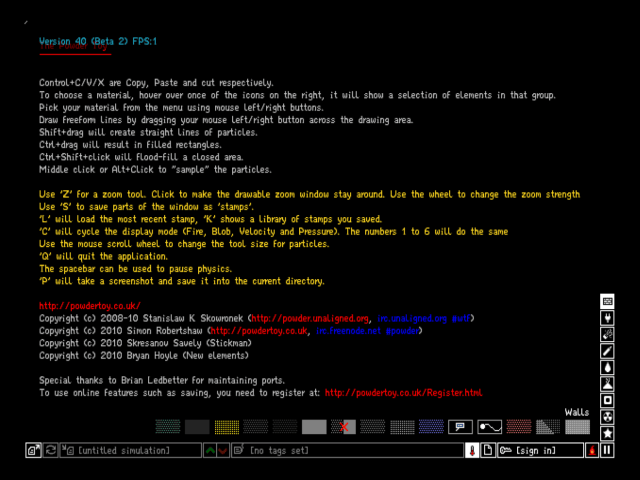Select the Gases category icon
This screenshot has height=480, width=640.
(x=607, y=352)
